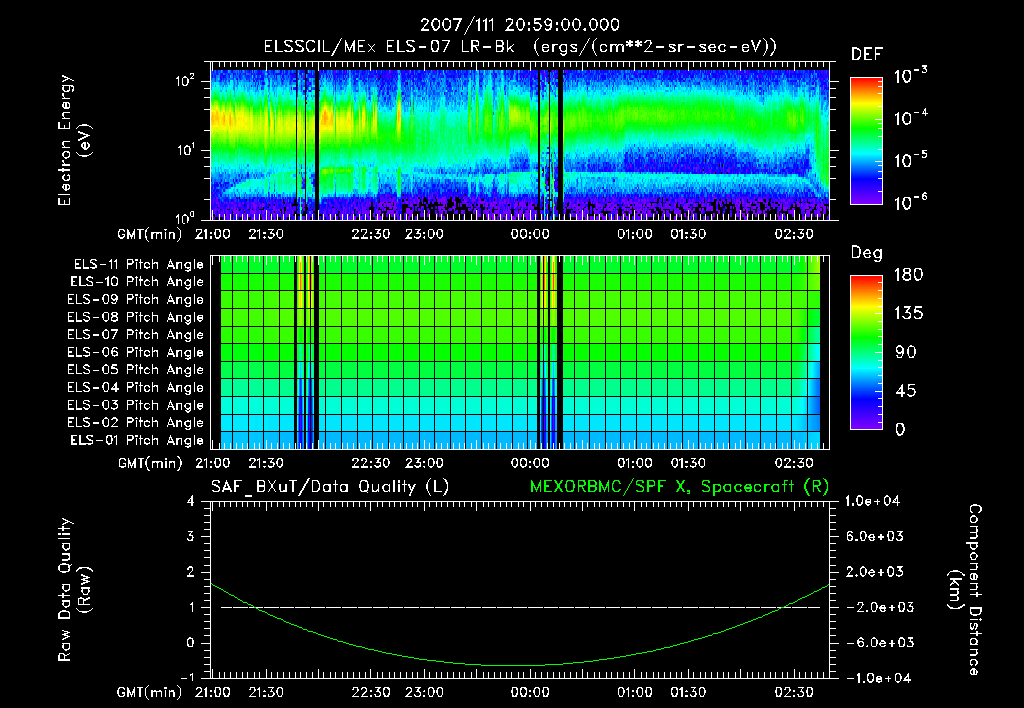
Task: Click the ELSSCIL/MEx ELS-07 LR-Bk plot subtitle
Action: click(x=520, y=47)
